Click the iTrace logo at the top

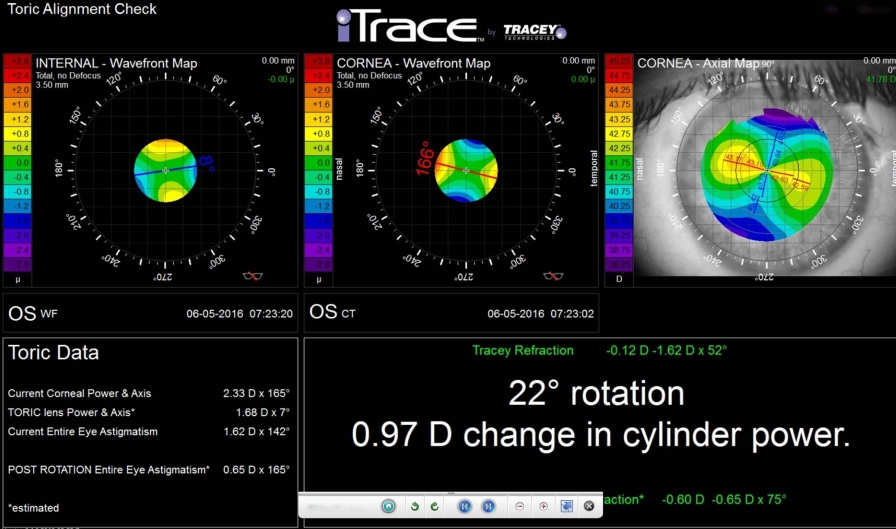pos(409,26)
